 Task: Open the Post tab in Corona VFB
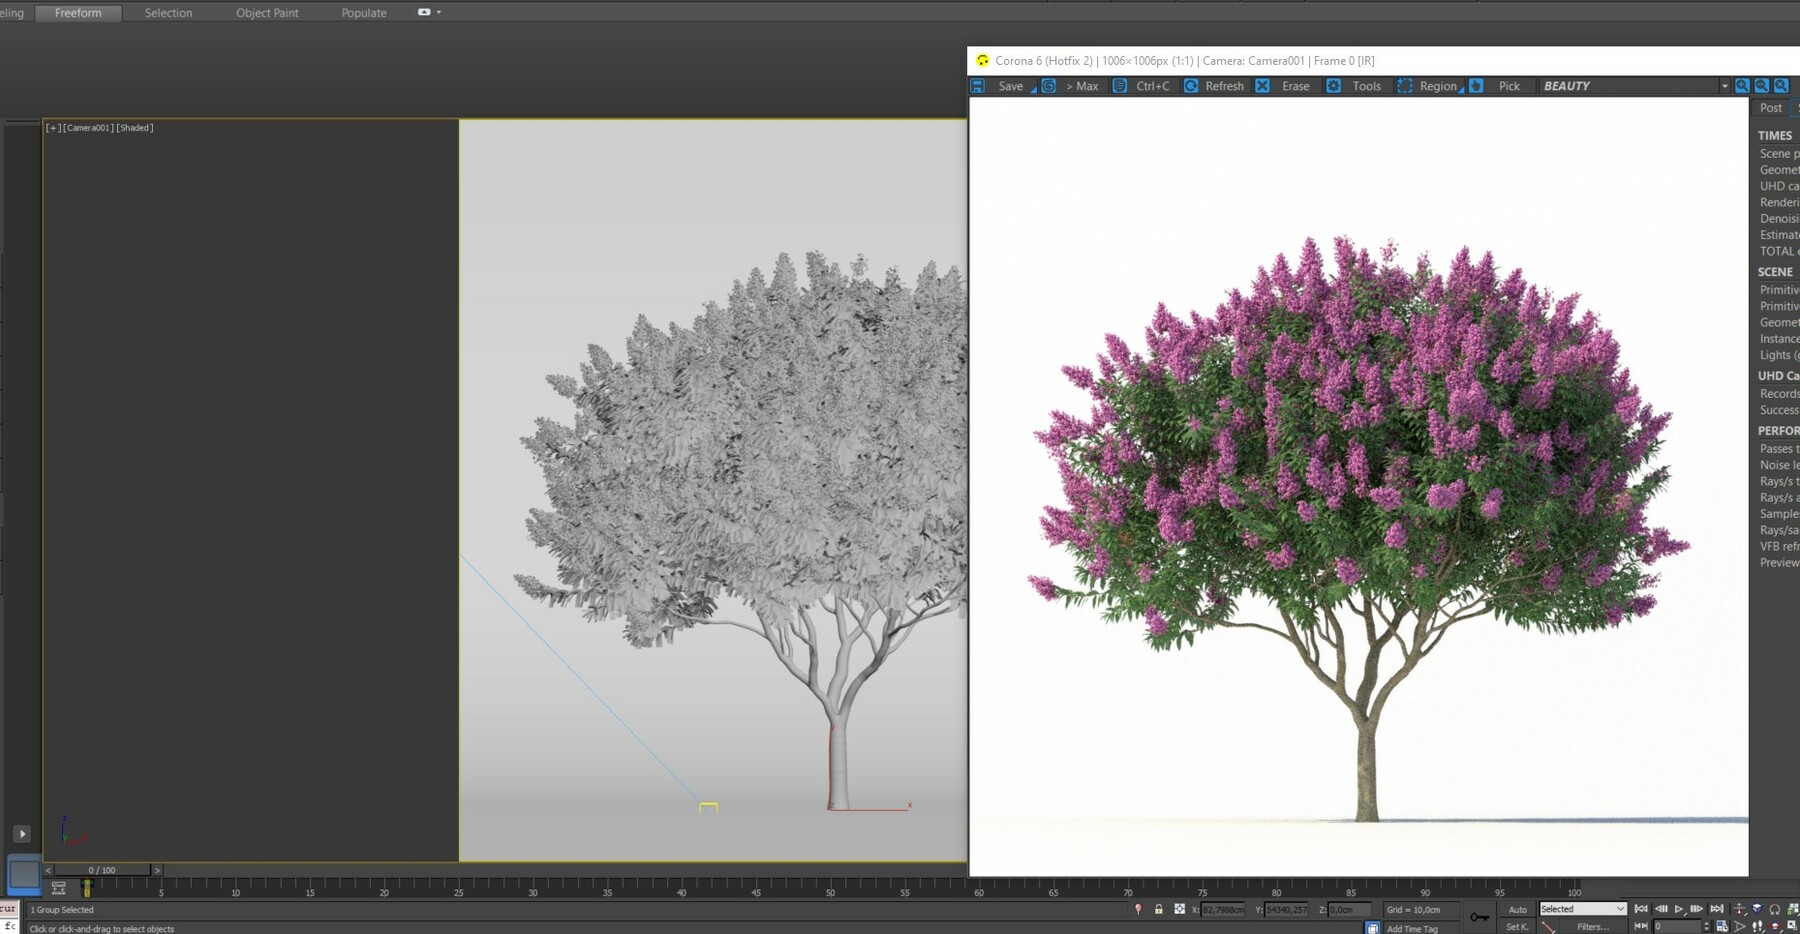tap(1769, 108)
